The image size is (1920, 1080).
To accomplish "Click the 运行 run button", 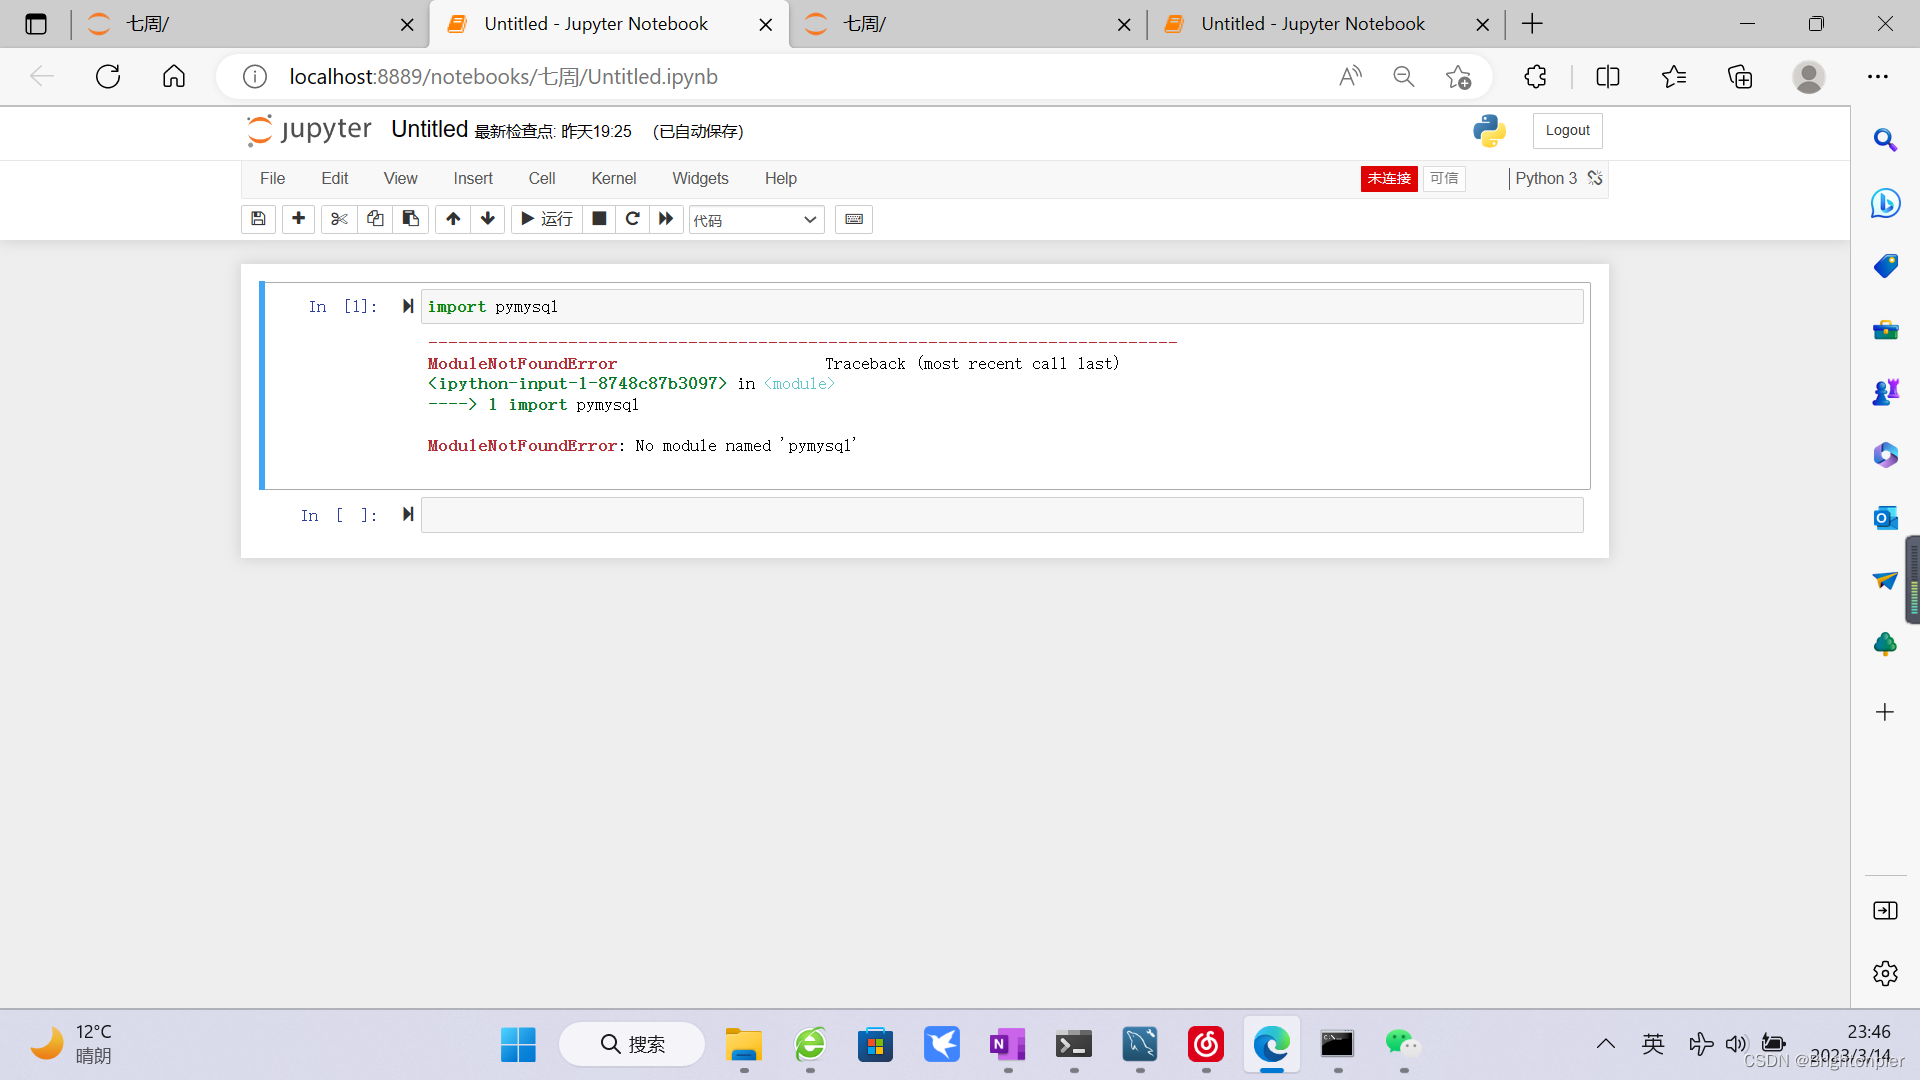I will [x=547, y=219].
